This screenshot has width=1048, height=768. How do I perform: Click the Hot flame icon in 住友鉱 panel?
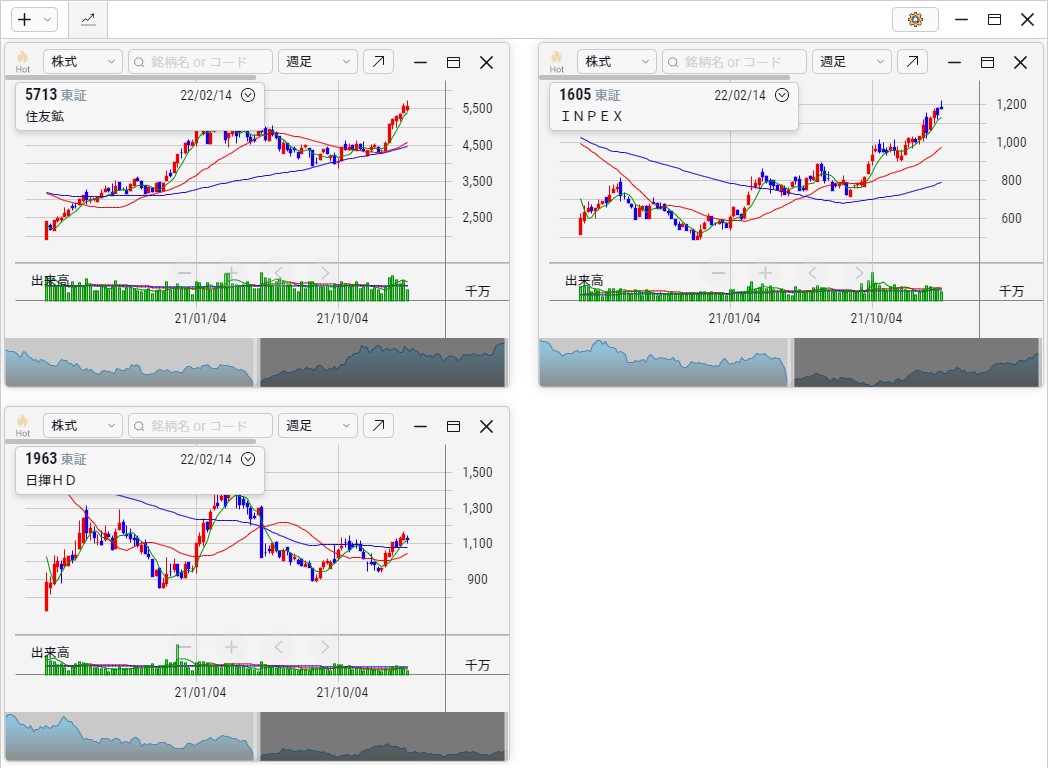[22, 61]
